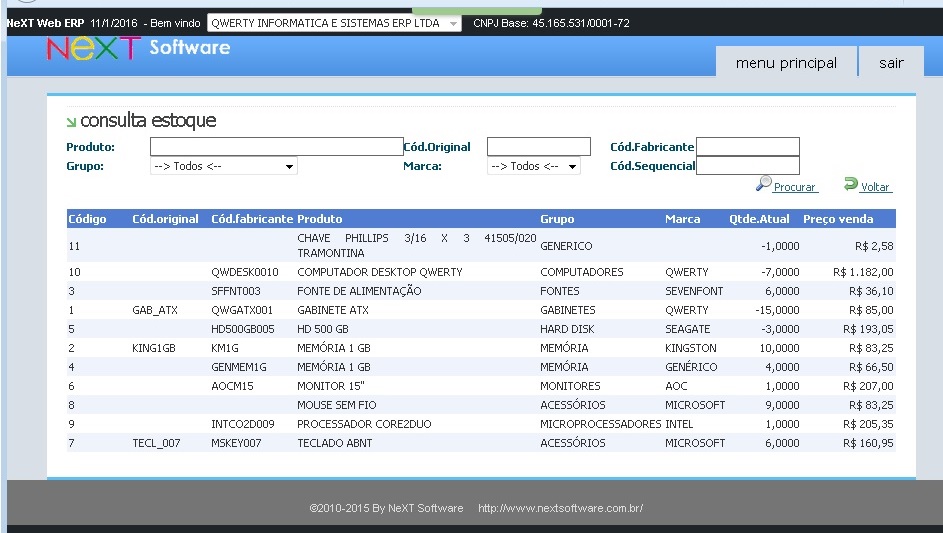This screenshot has width=943, height=533.
Task: Select MOUSE SEM FIO product
Action: pos(337,405)
